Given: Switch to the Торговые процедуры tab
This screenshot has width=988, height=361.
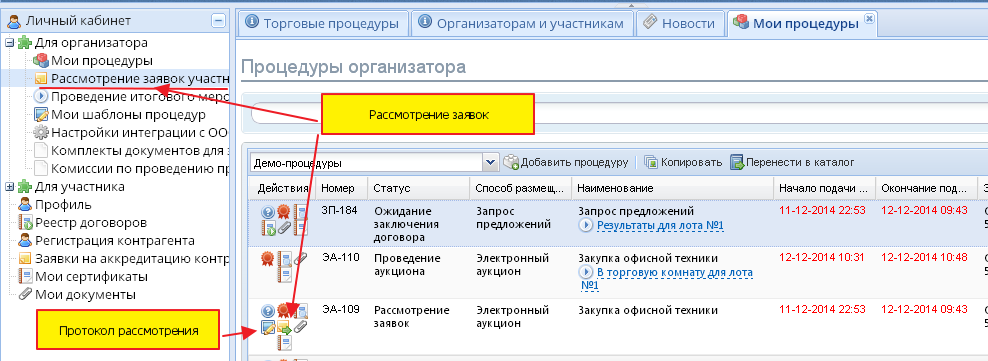Looking at the screenshot, I should click(323, 23).
